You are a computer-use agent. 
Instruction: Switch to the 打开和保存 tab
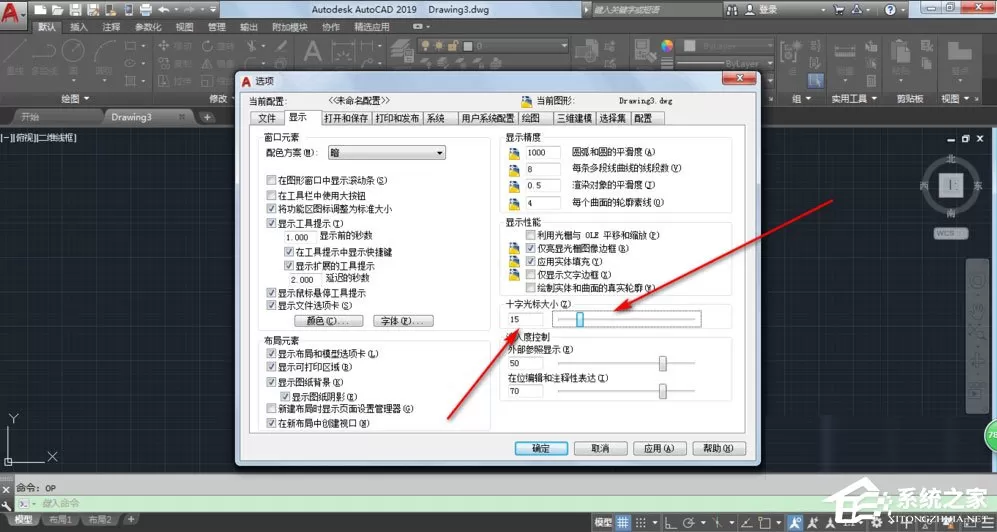pos(347,118)
